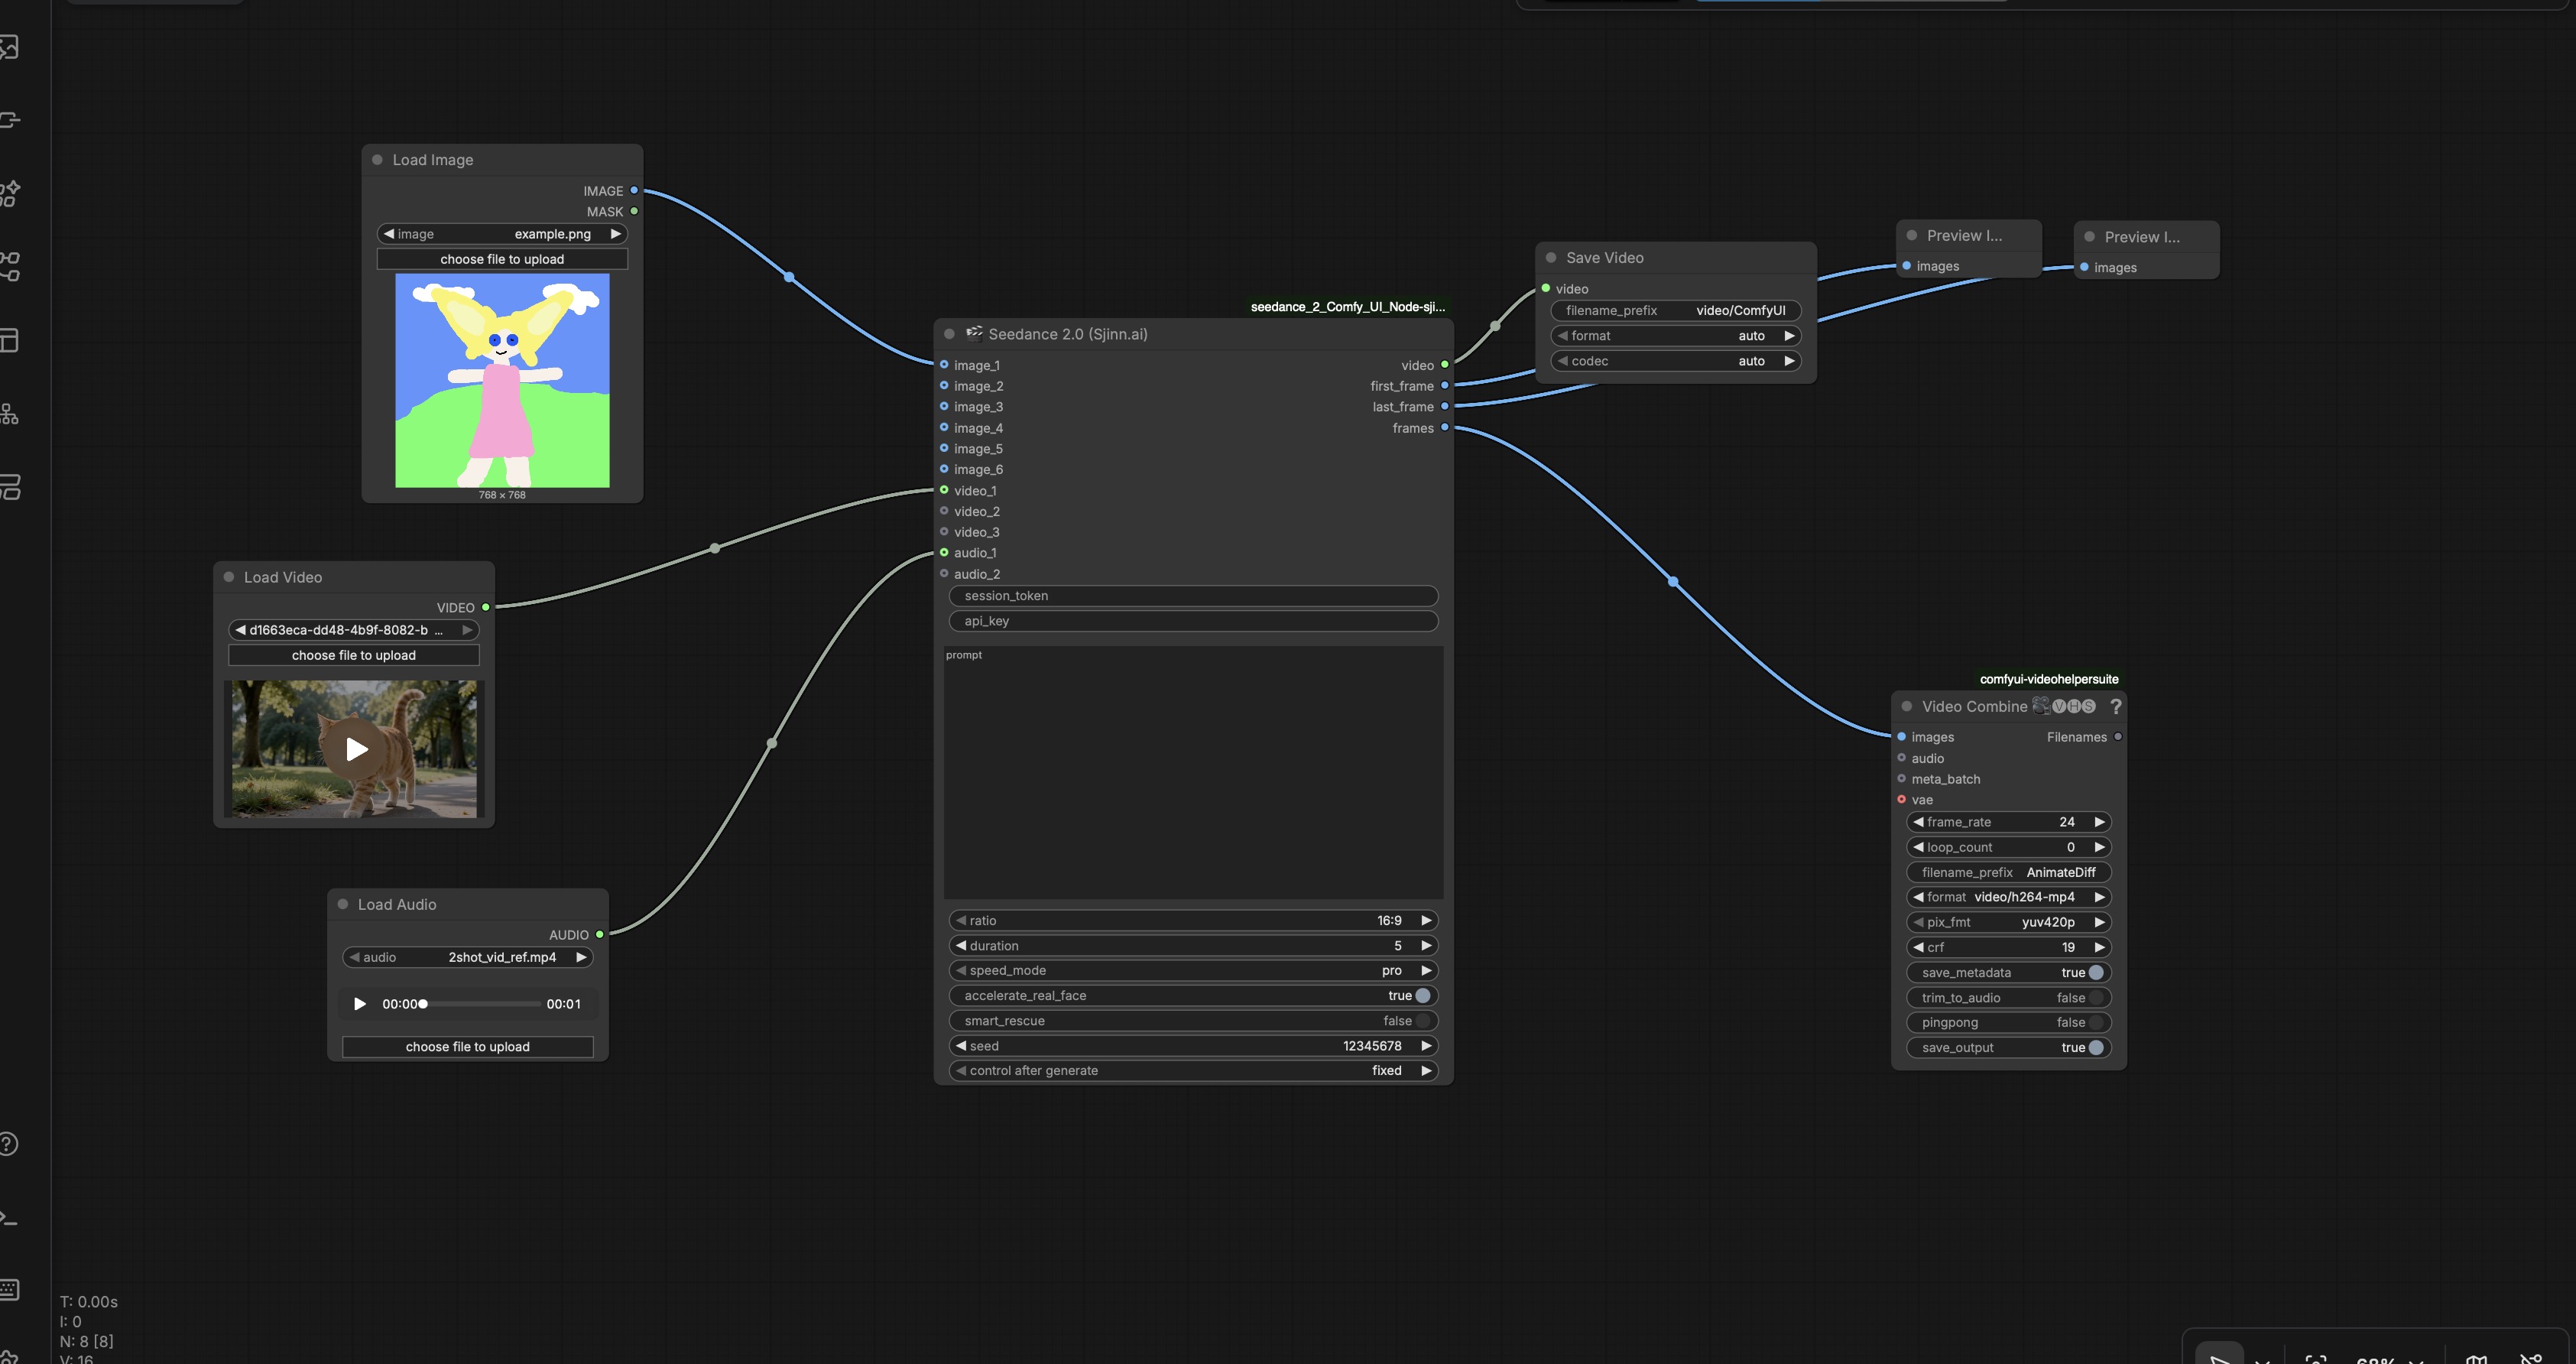Click filename_prefix field showing AnimateDiff
The height and width of the screenshot is (1364, 2576).
(x=2009, y=872)
